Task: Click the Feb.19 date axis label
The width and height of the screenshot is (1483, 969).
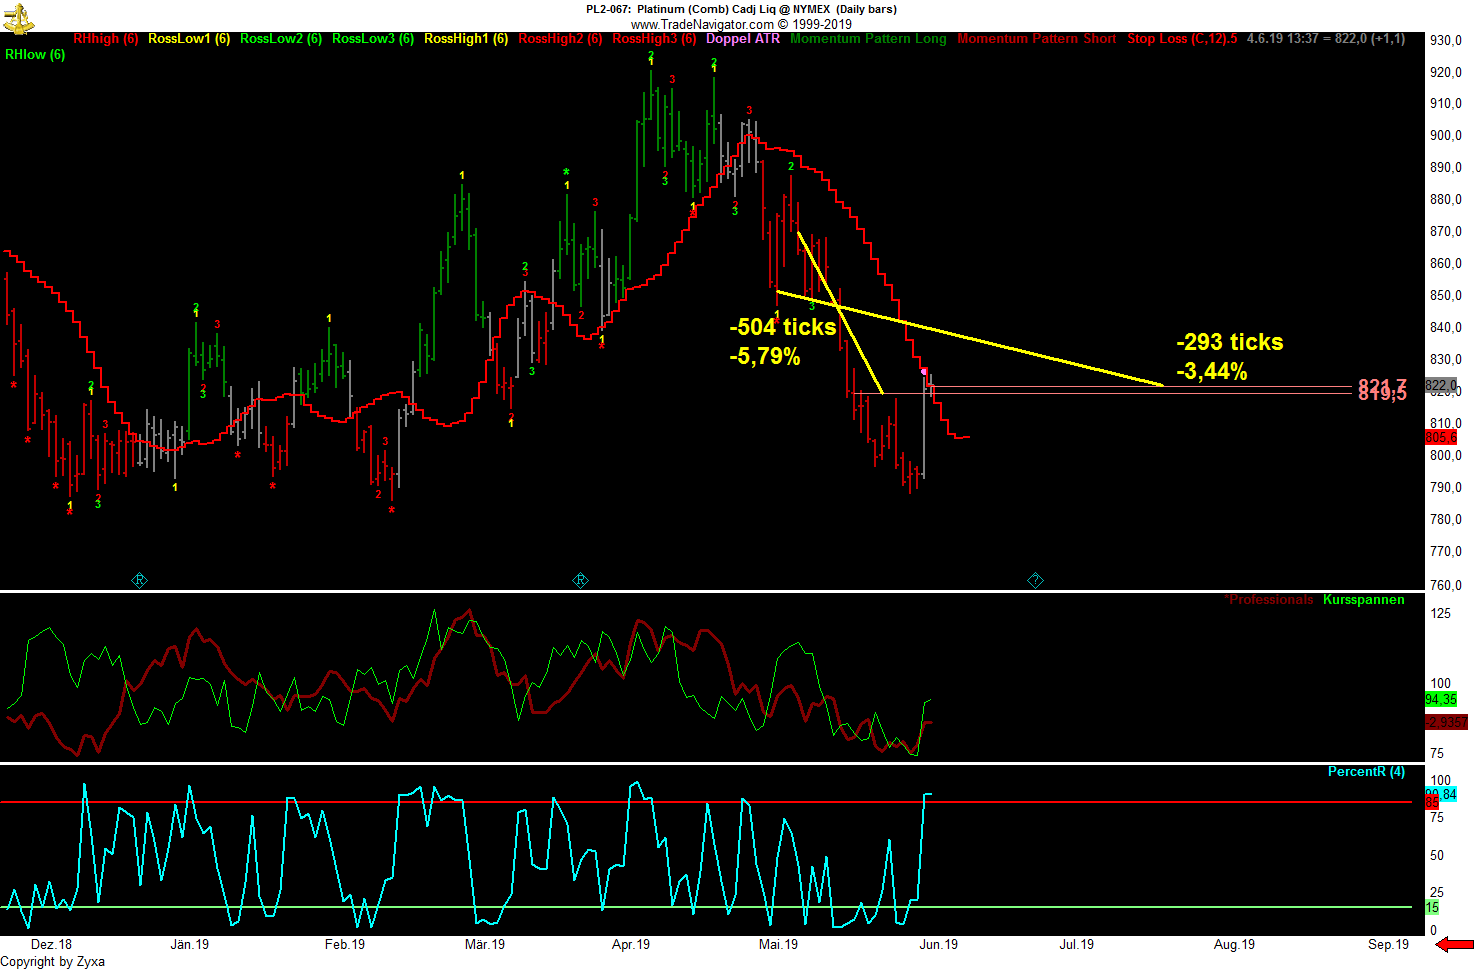Action: coord(345,944)
